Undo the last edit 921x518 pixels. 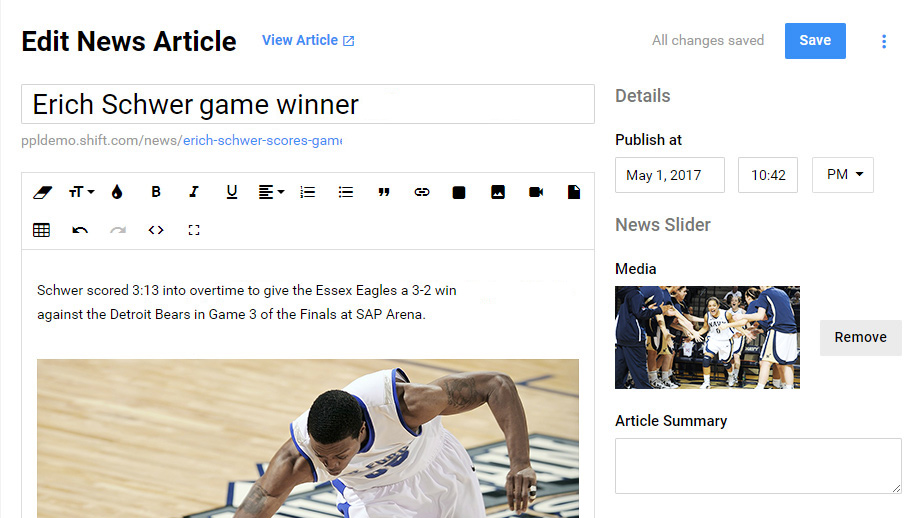pos(80,230)
